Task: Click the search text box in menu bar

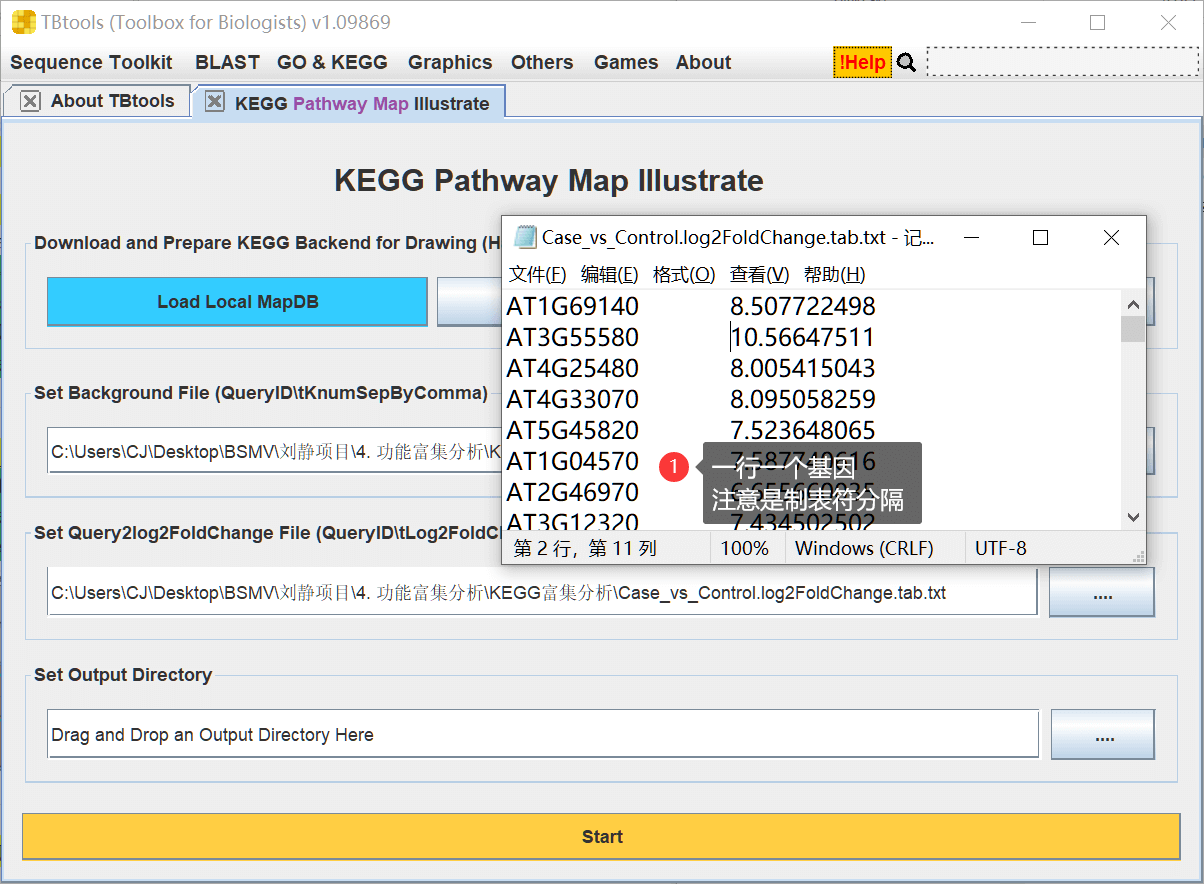Action: [1061, 62]
